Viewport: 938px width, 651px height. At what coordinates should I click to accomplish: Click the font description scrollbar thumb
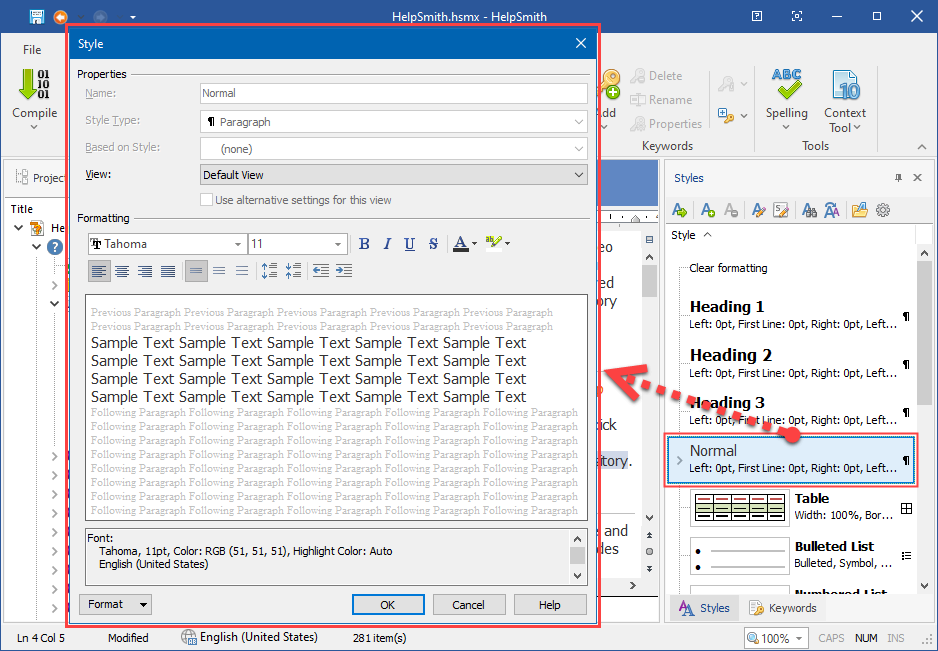click(x=577, y=556)
